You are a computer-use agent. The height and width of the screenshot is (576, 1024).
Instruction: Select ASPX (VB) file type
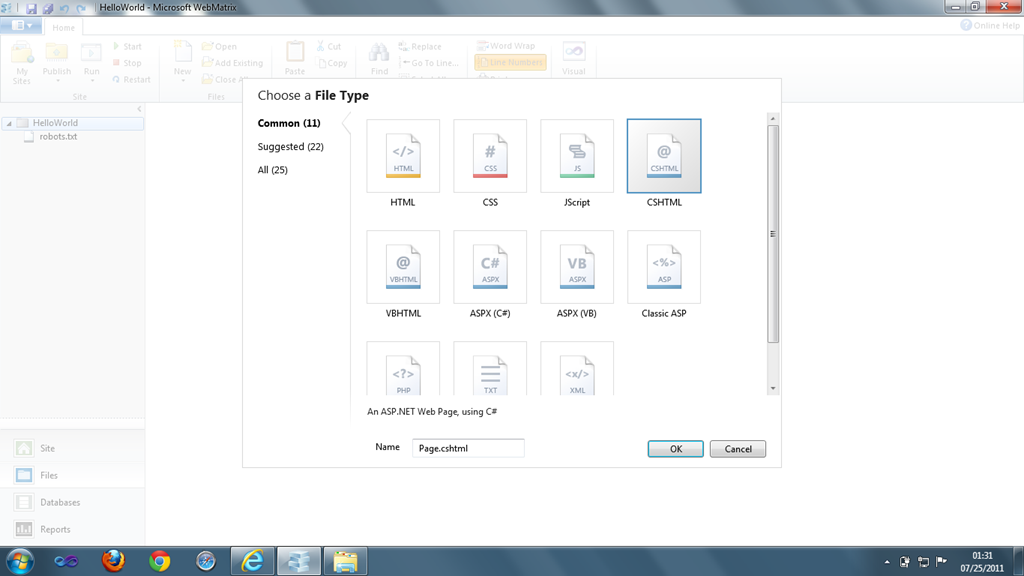577,267
